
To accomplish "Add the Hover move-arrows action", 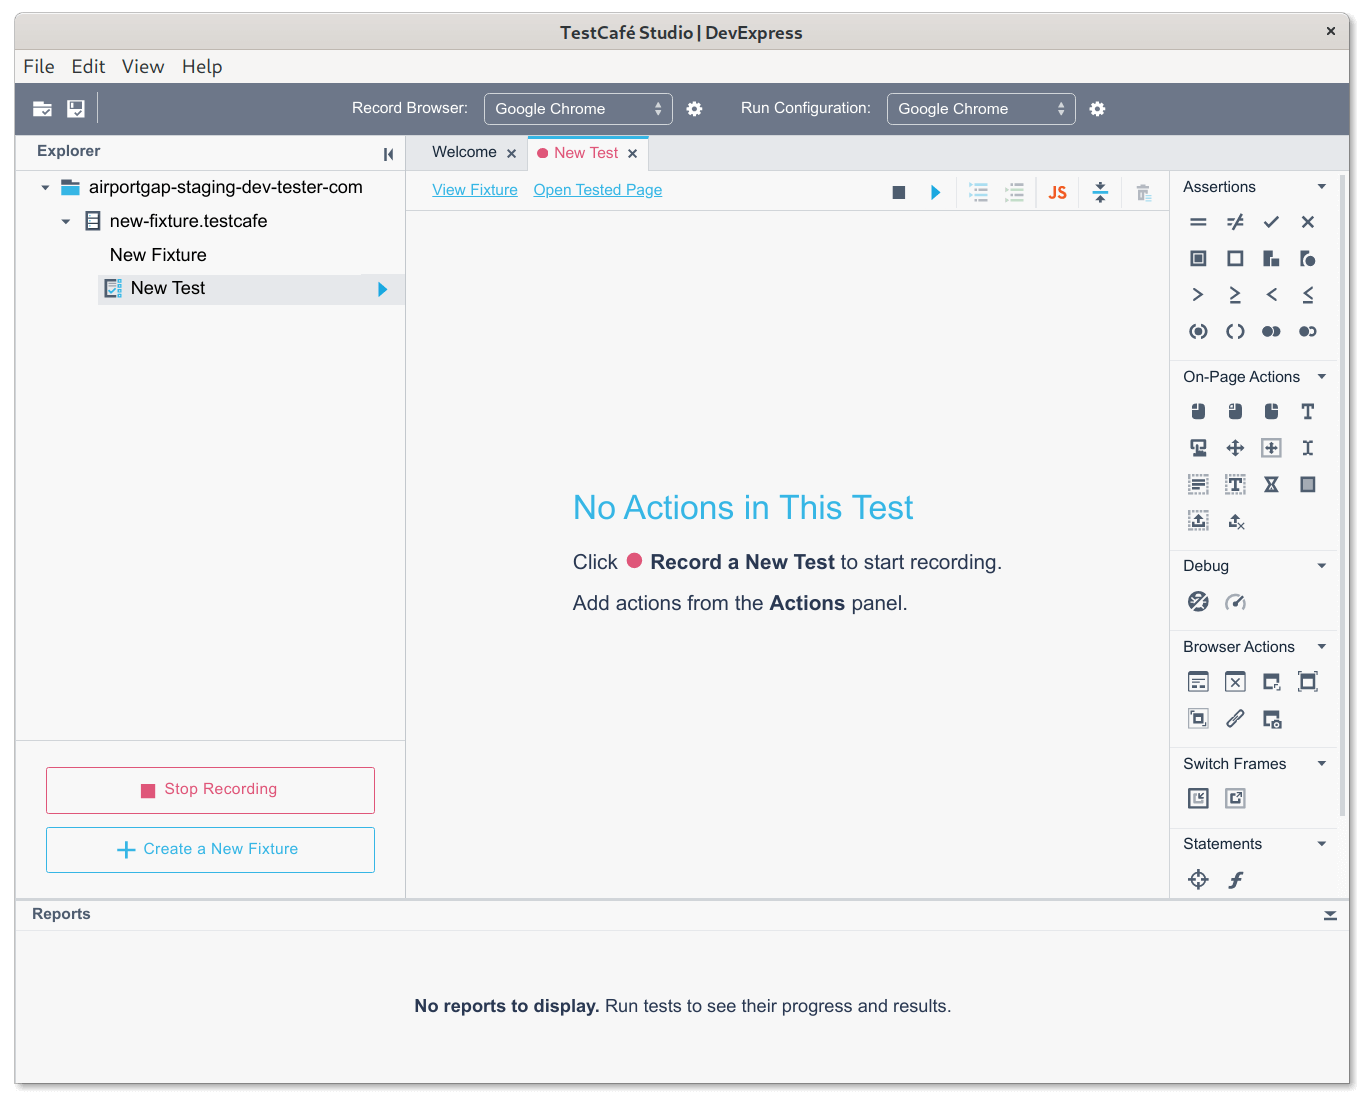I will [x=1235, y=448].
